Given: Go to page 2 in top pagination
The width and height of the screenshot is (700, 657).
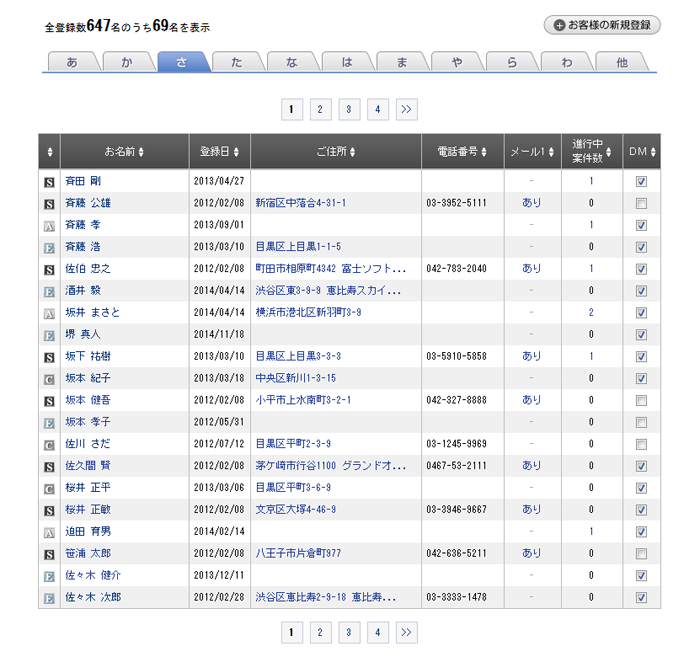Looking at the screenshot, I should tap(320, 109).
